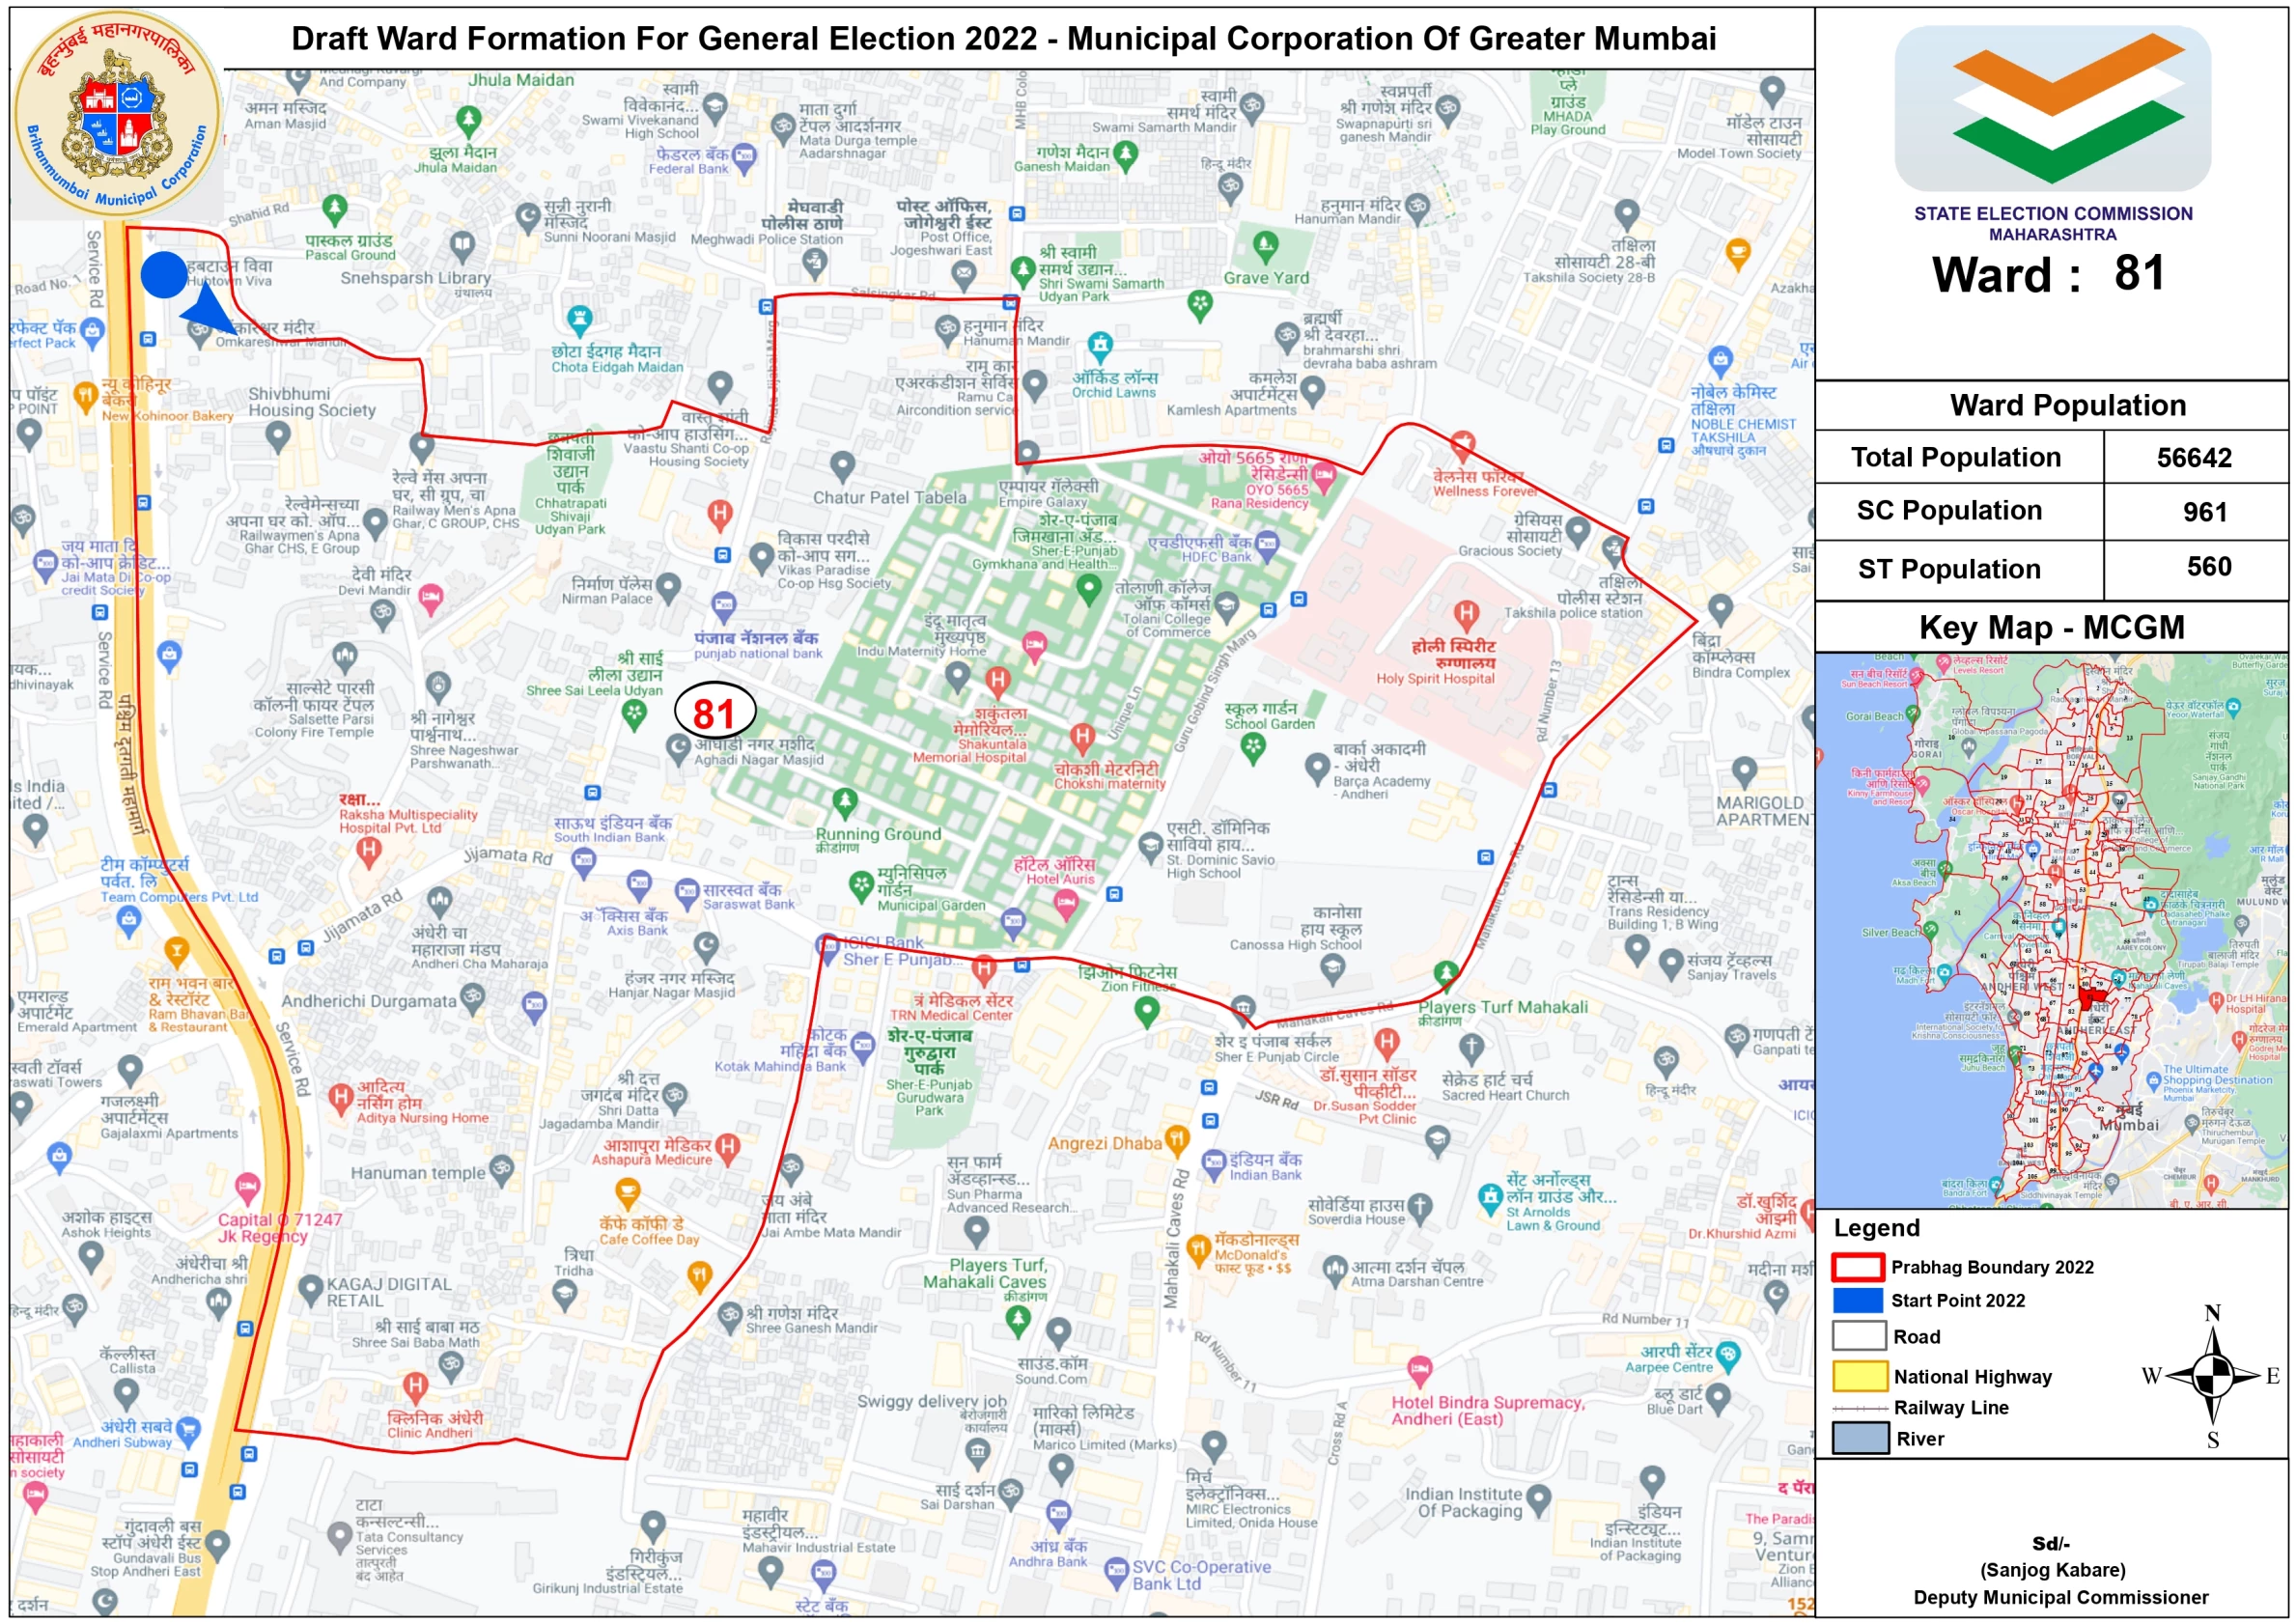Image resolution: width=2296 pixels, height=1623 pixels.
Task: Click the Cafe Coffee Day cup icon
Action: (627, 1192)
